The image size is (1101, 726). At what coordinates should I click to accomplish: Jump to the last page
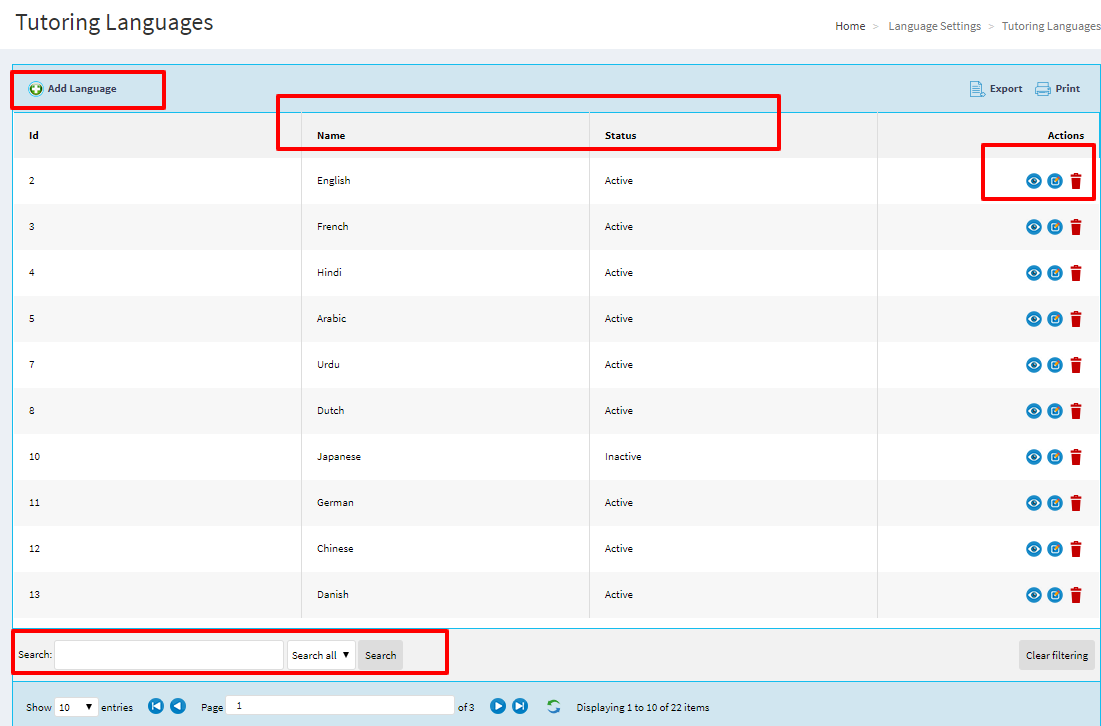520,706
